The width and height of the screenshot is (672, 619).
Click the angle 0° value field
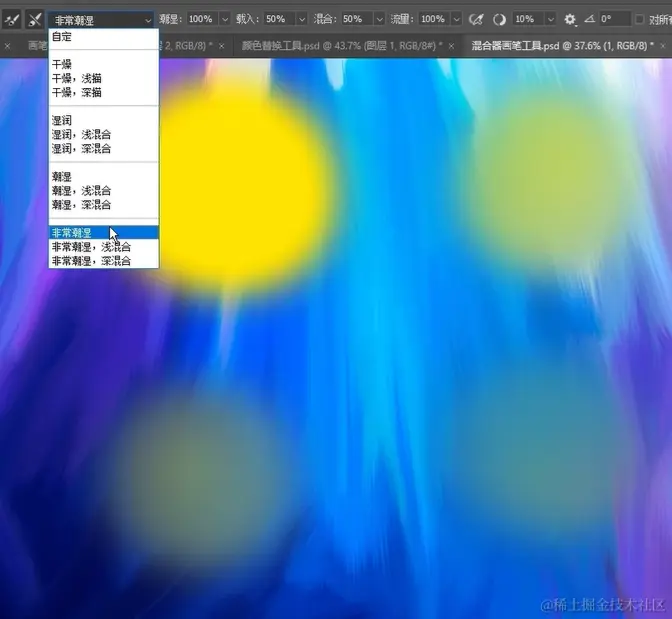tap(615, 19)
